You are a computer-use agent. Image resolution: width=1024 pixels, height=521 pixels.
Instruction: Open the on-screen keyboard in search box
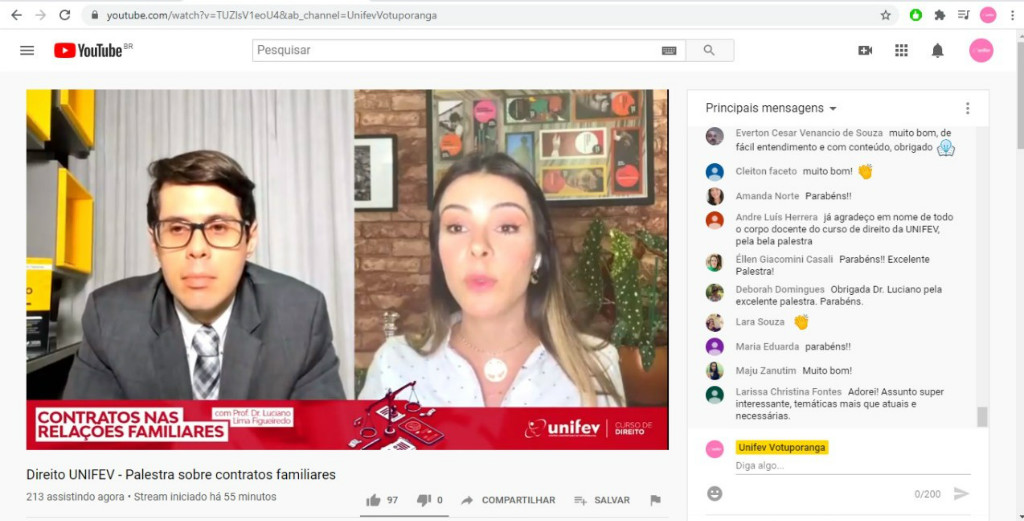pos(669,50)
